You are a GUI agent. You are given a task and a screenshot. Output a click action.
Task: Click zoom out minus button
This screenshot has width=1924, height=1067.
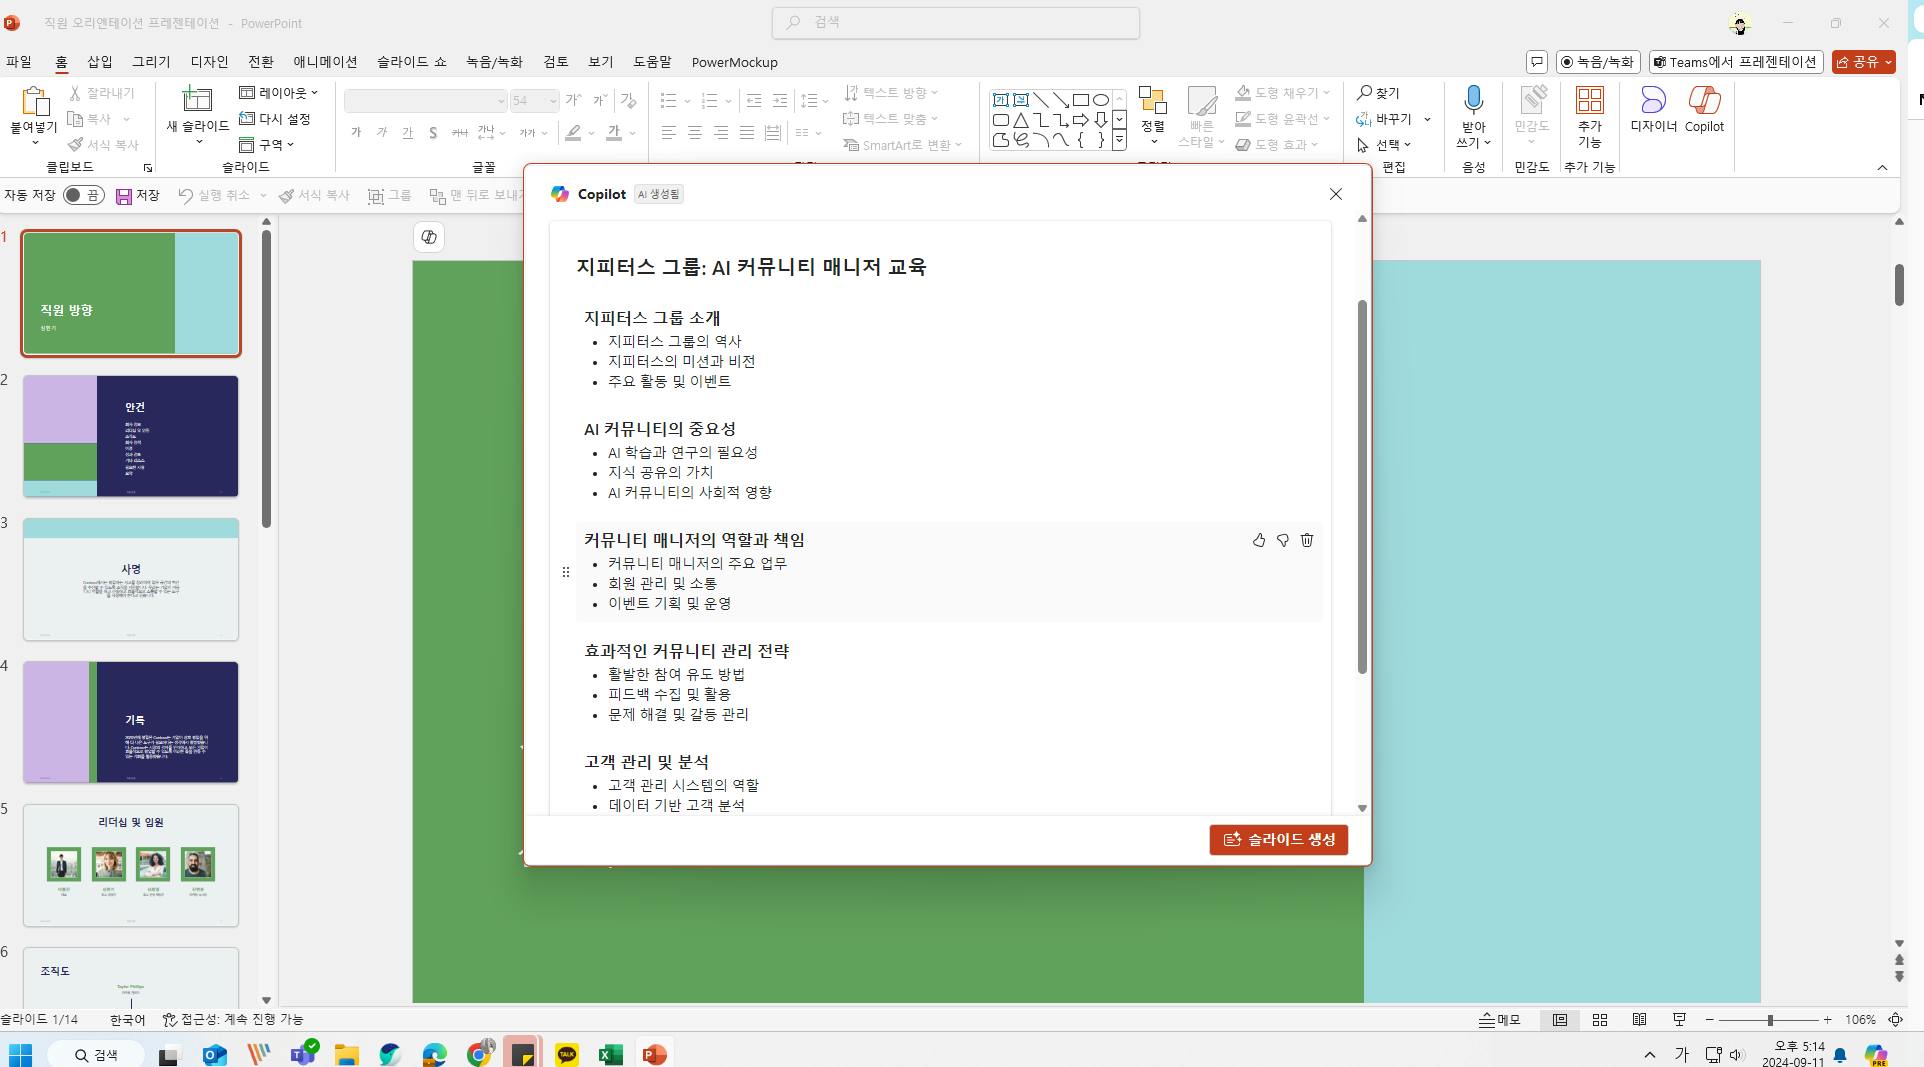coord(1710,1020)
